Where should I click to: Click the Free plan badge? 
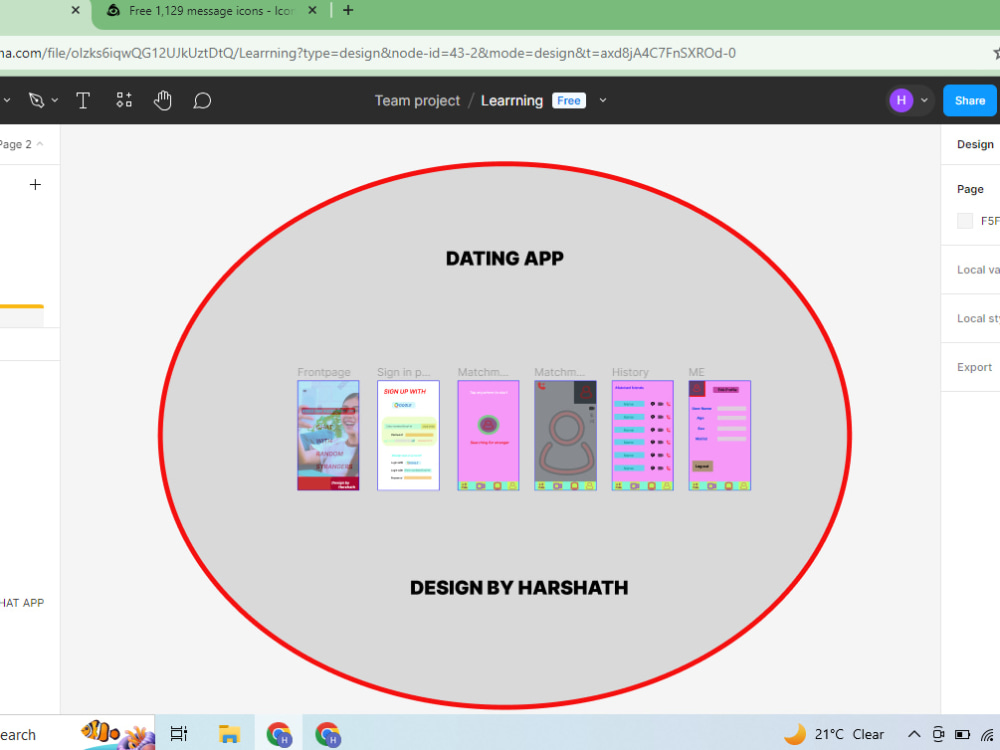click(568, 101)
